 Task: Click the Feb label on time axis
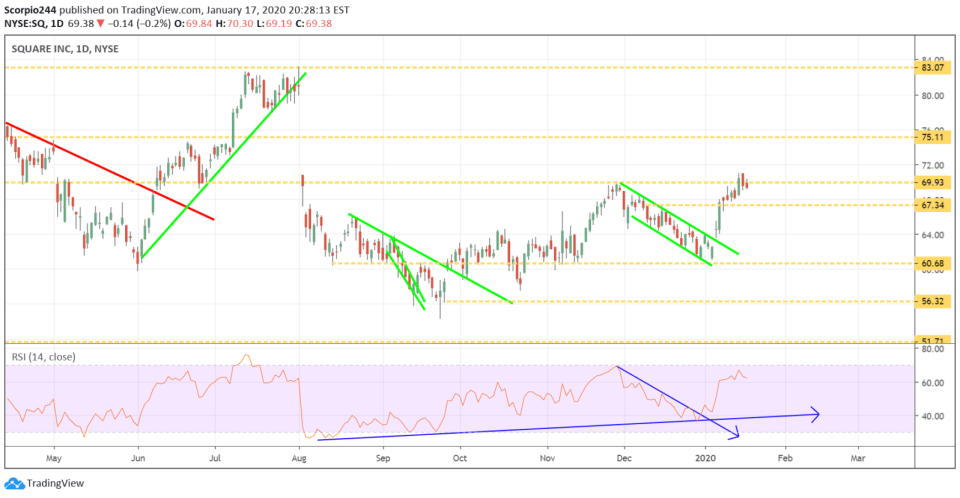785,458
